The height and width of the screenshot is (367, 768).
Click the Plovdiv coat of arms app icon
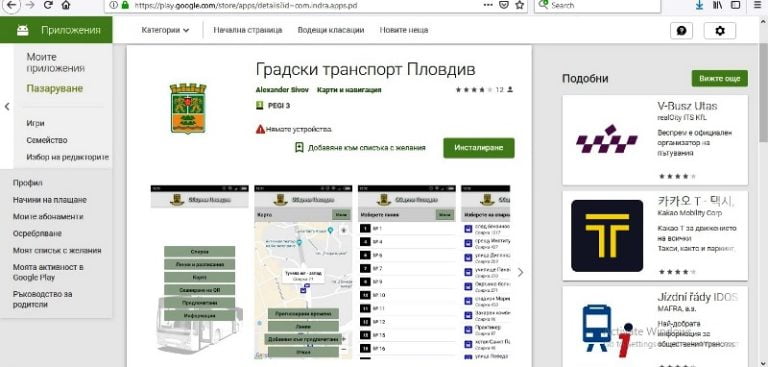(x=188, y=108)
